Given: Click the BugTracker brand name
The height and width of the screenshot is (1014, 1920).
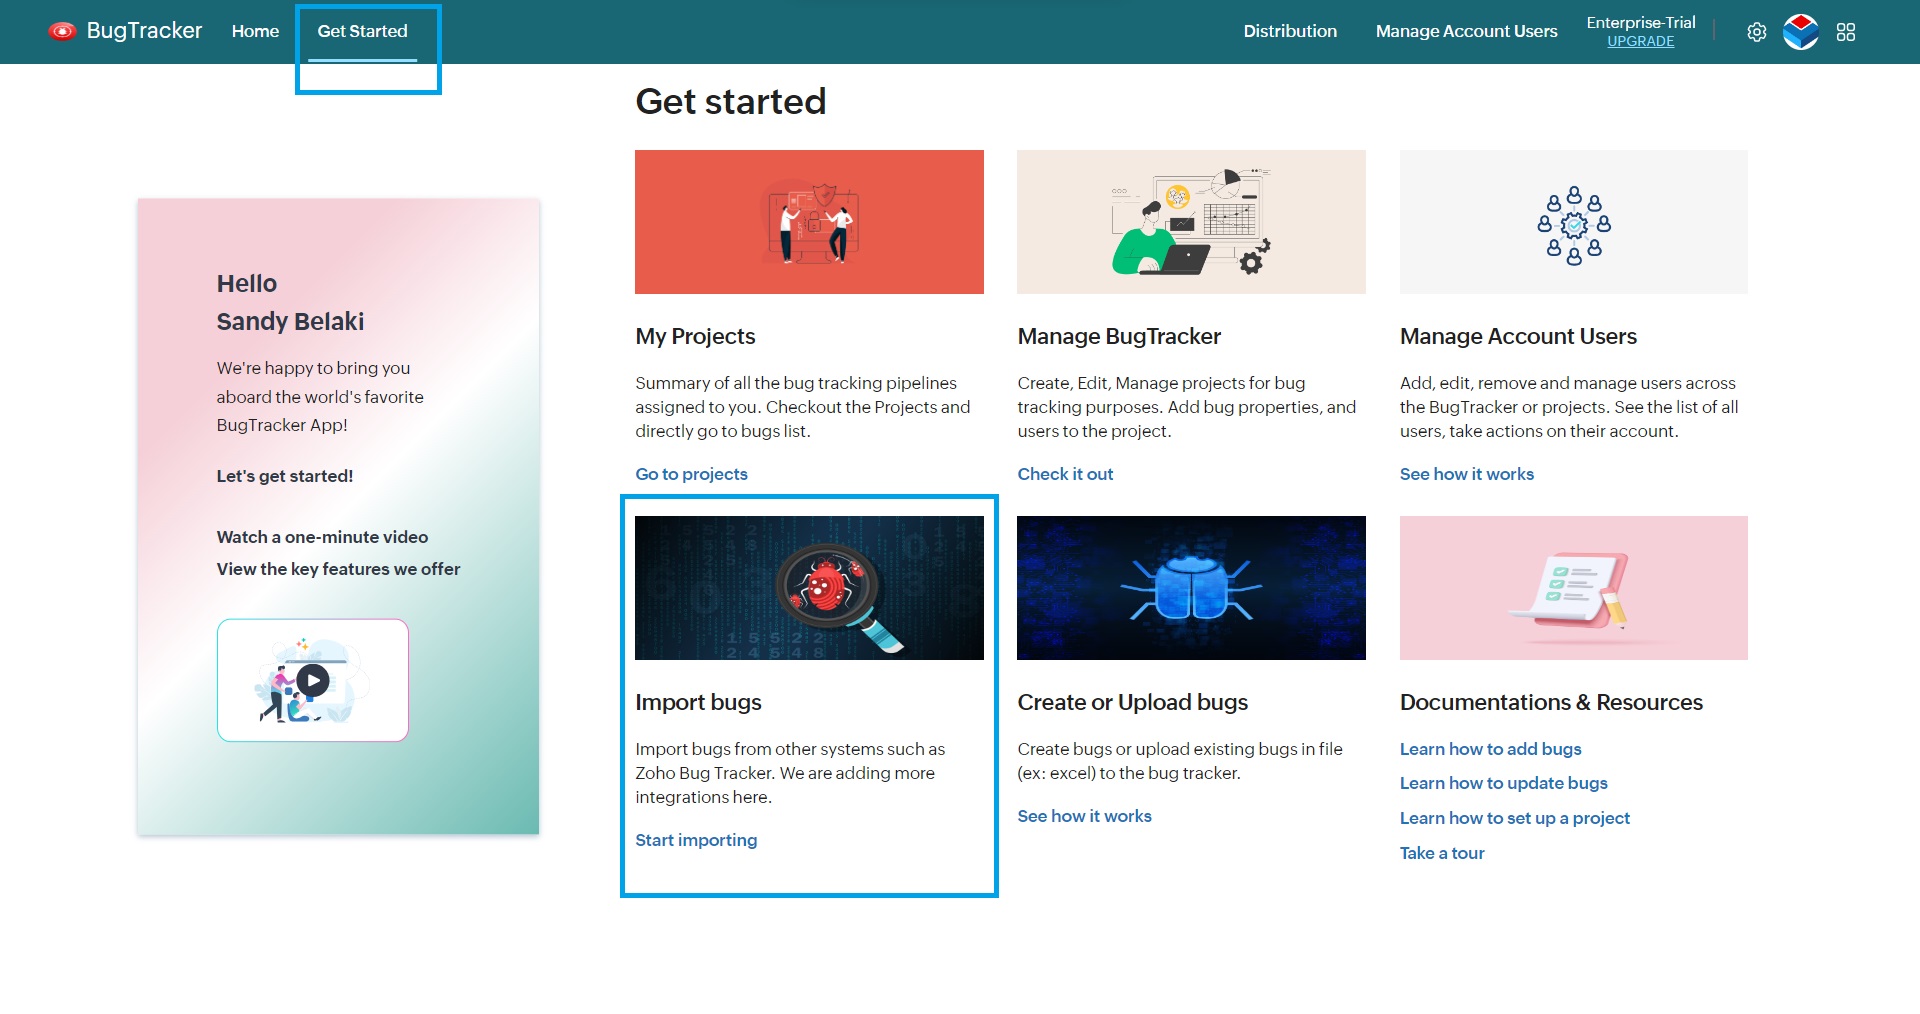Looking at the screenshot, I should (144, 31).
